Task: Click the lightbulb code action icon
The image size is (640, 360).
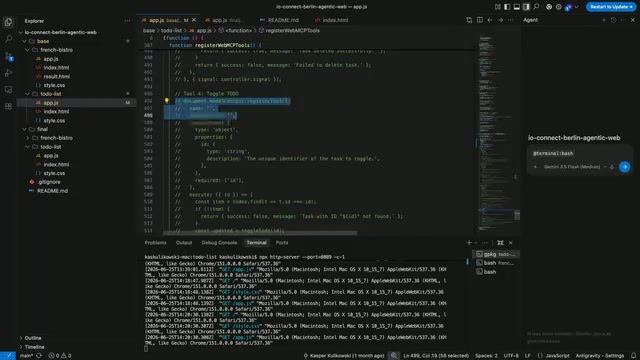Action: point(167,100)
